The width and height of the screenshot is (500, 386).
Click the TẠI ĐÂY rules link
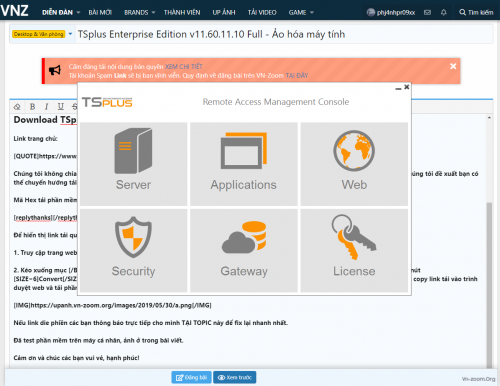(x=297, y=75)
